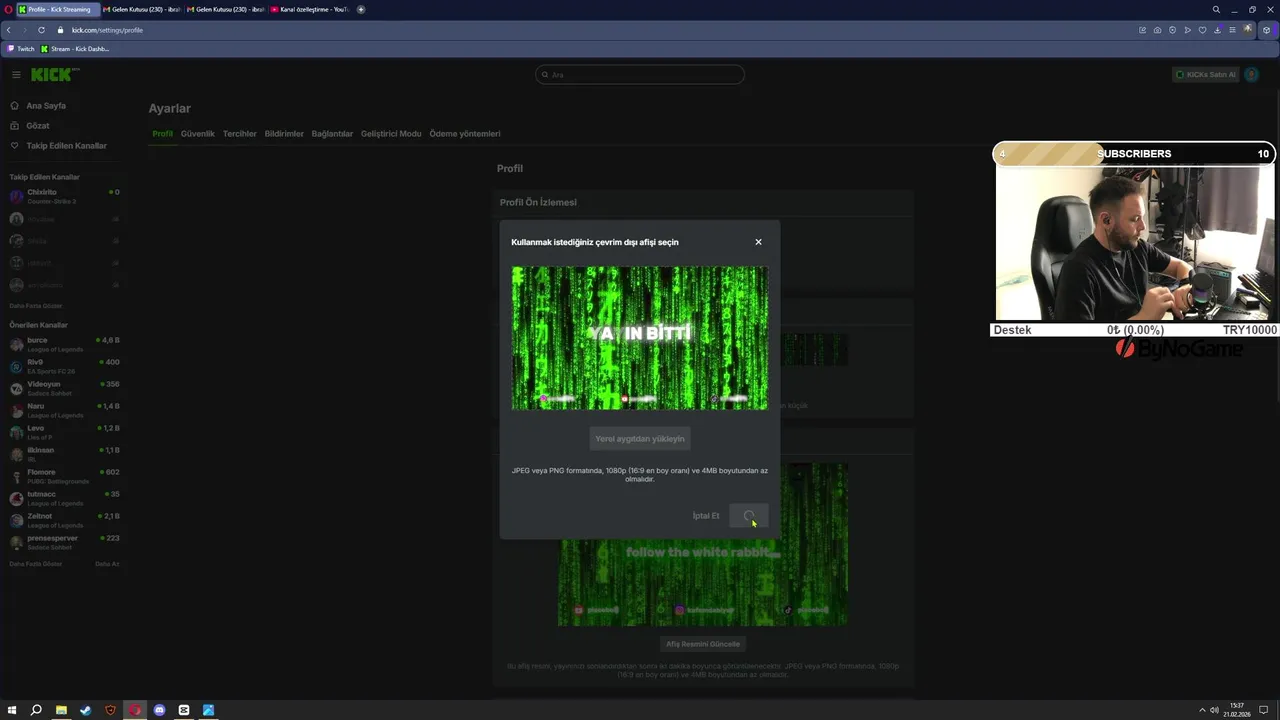Open the Flomore recommended channel
The image size is (1280, 720).
64,476
